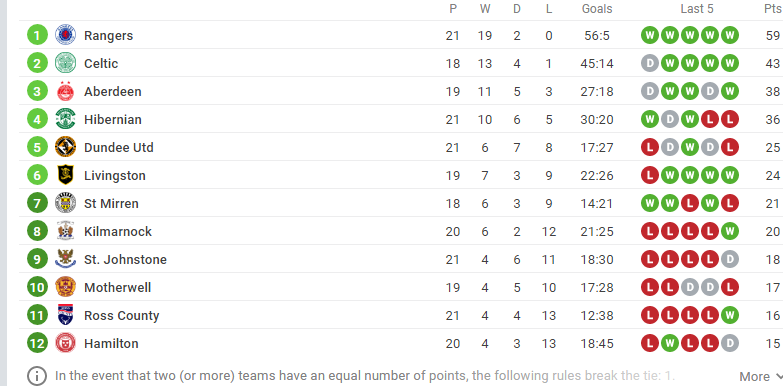
Task: Expand the More dropdown for tiebreak rules
Action: coord(761,377)
